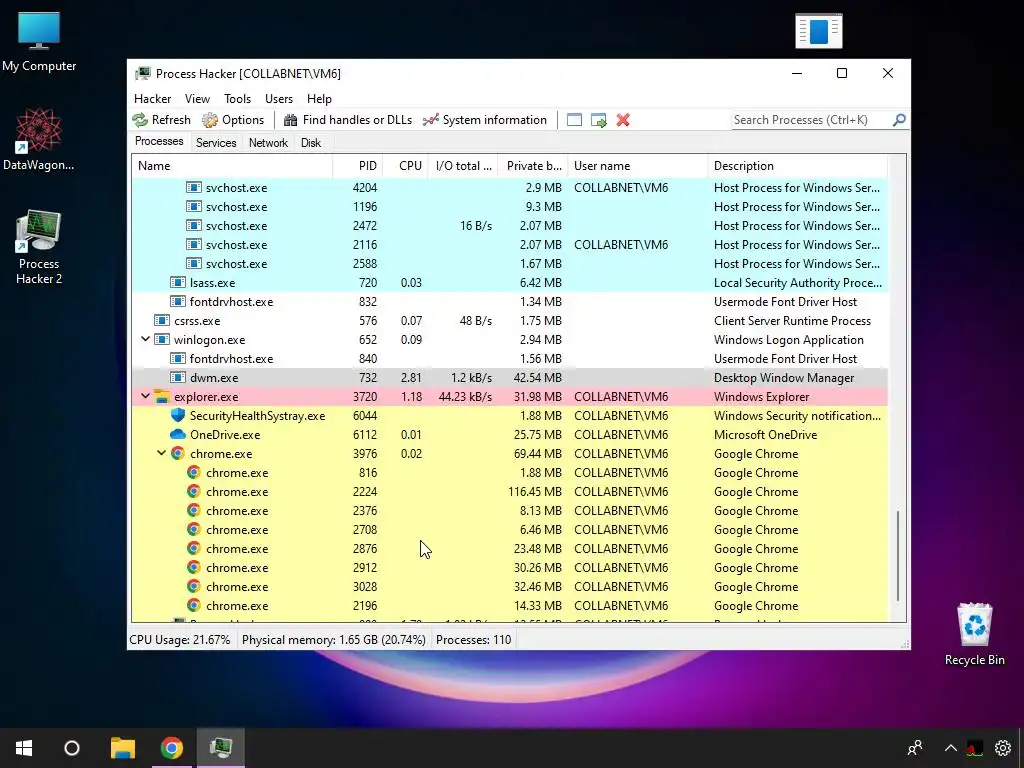This screenshot has width=1024, height=768.
Task: Click the search magnifier icon
Action: click(899, 120)
